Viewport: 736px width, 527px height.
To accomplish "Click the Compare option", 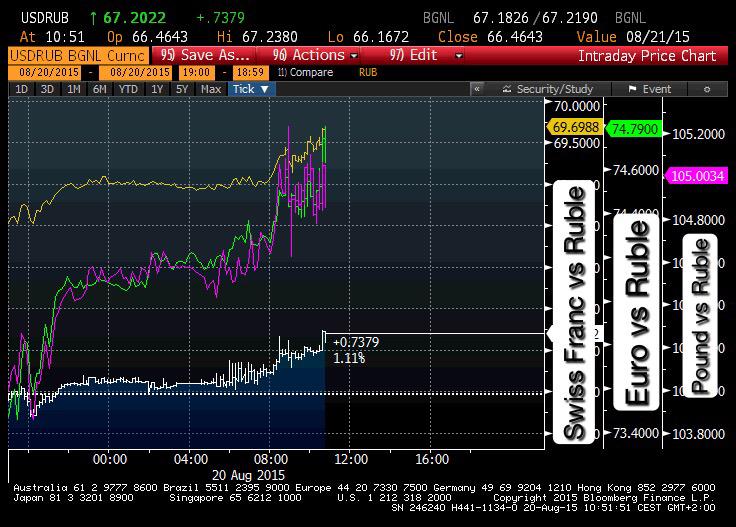I will coord(305,72).
